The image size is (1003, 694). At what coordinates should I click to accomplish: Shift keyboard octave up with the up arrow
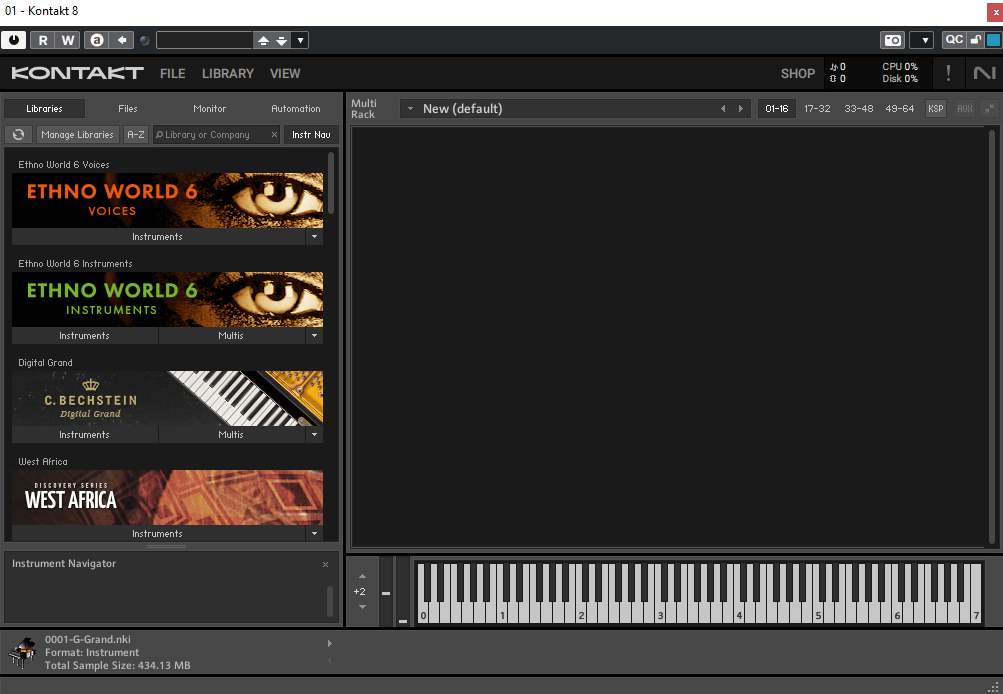(362, 576)
